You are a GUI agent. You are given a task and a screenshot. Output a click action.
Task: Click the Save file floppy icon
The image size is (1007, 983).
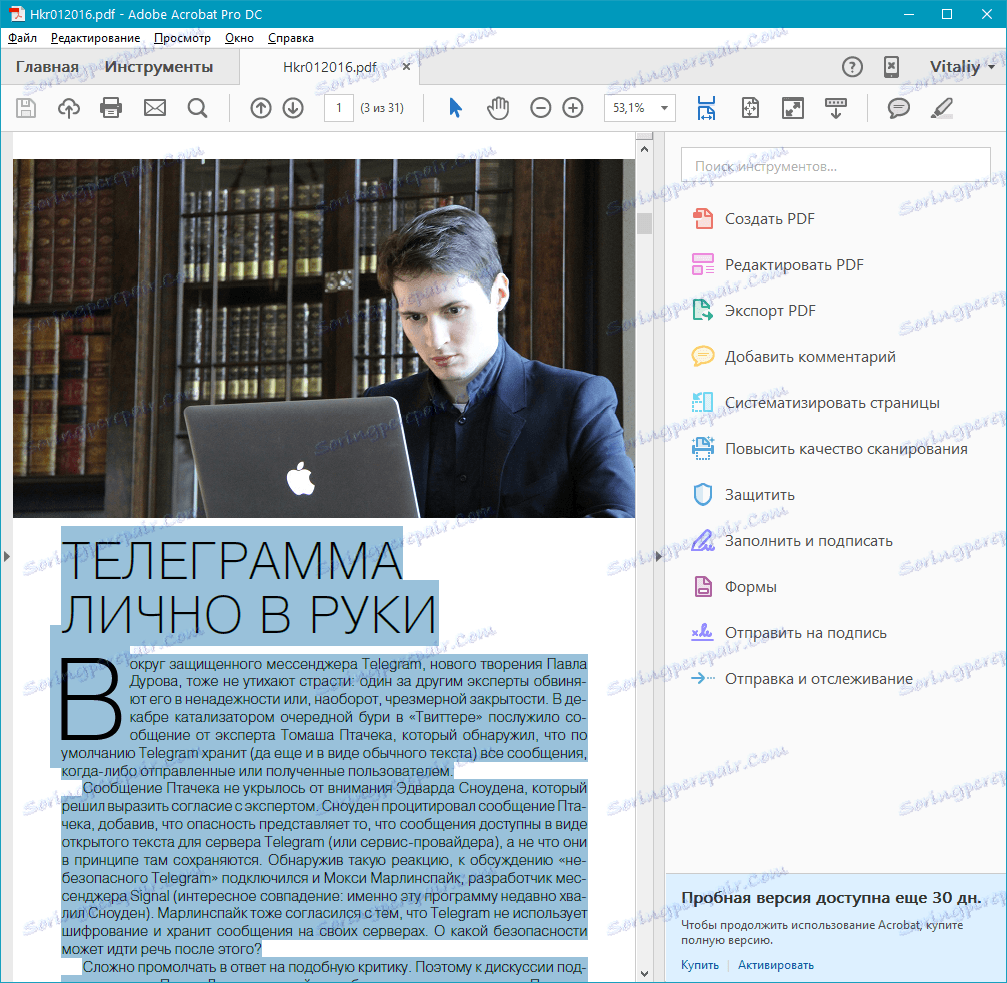coord(26,108)
